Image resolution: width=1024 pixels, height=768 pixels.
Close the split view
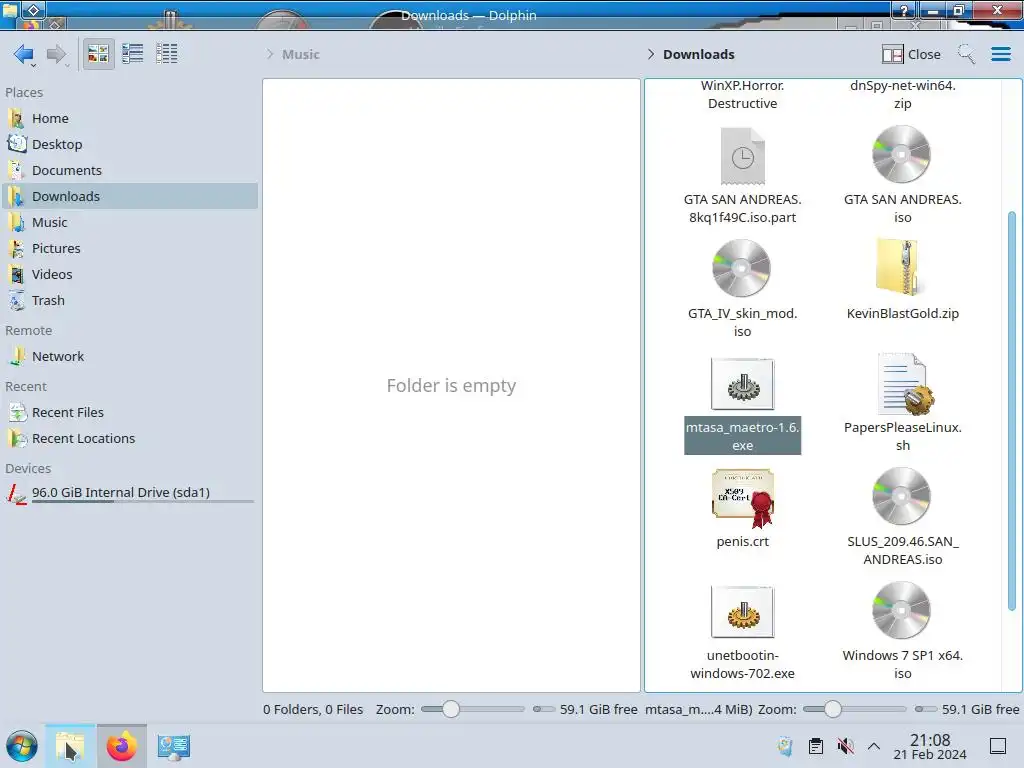click(911, 54)
